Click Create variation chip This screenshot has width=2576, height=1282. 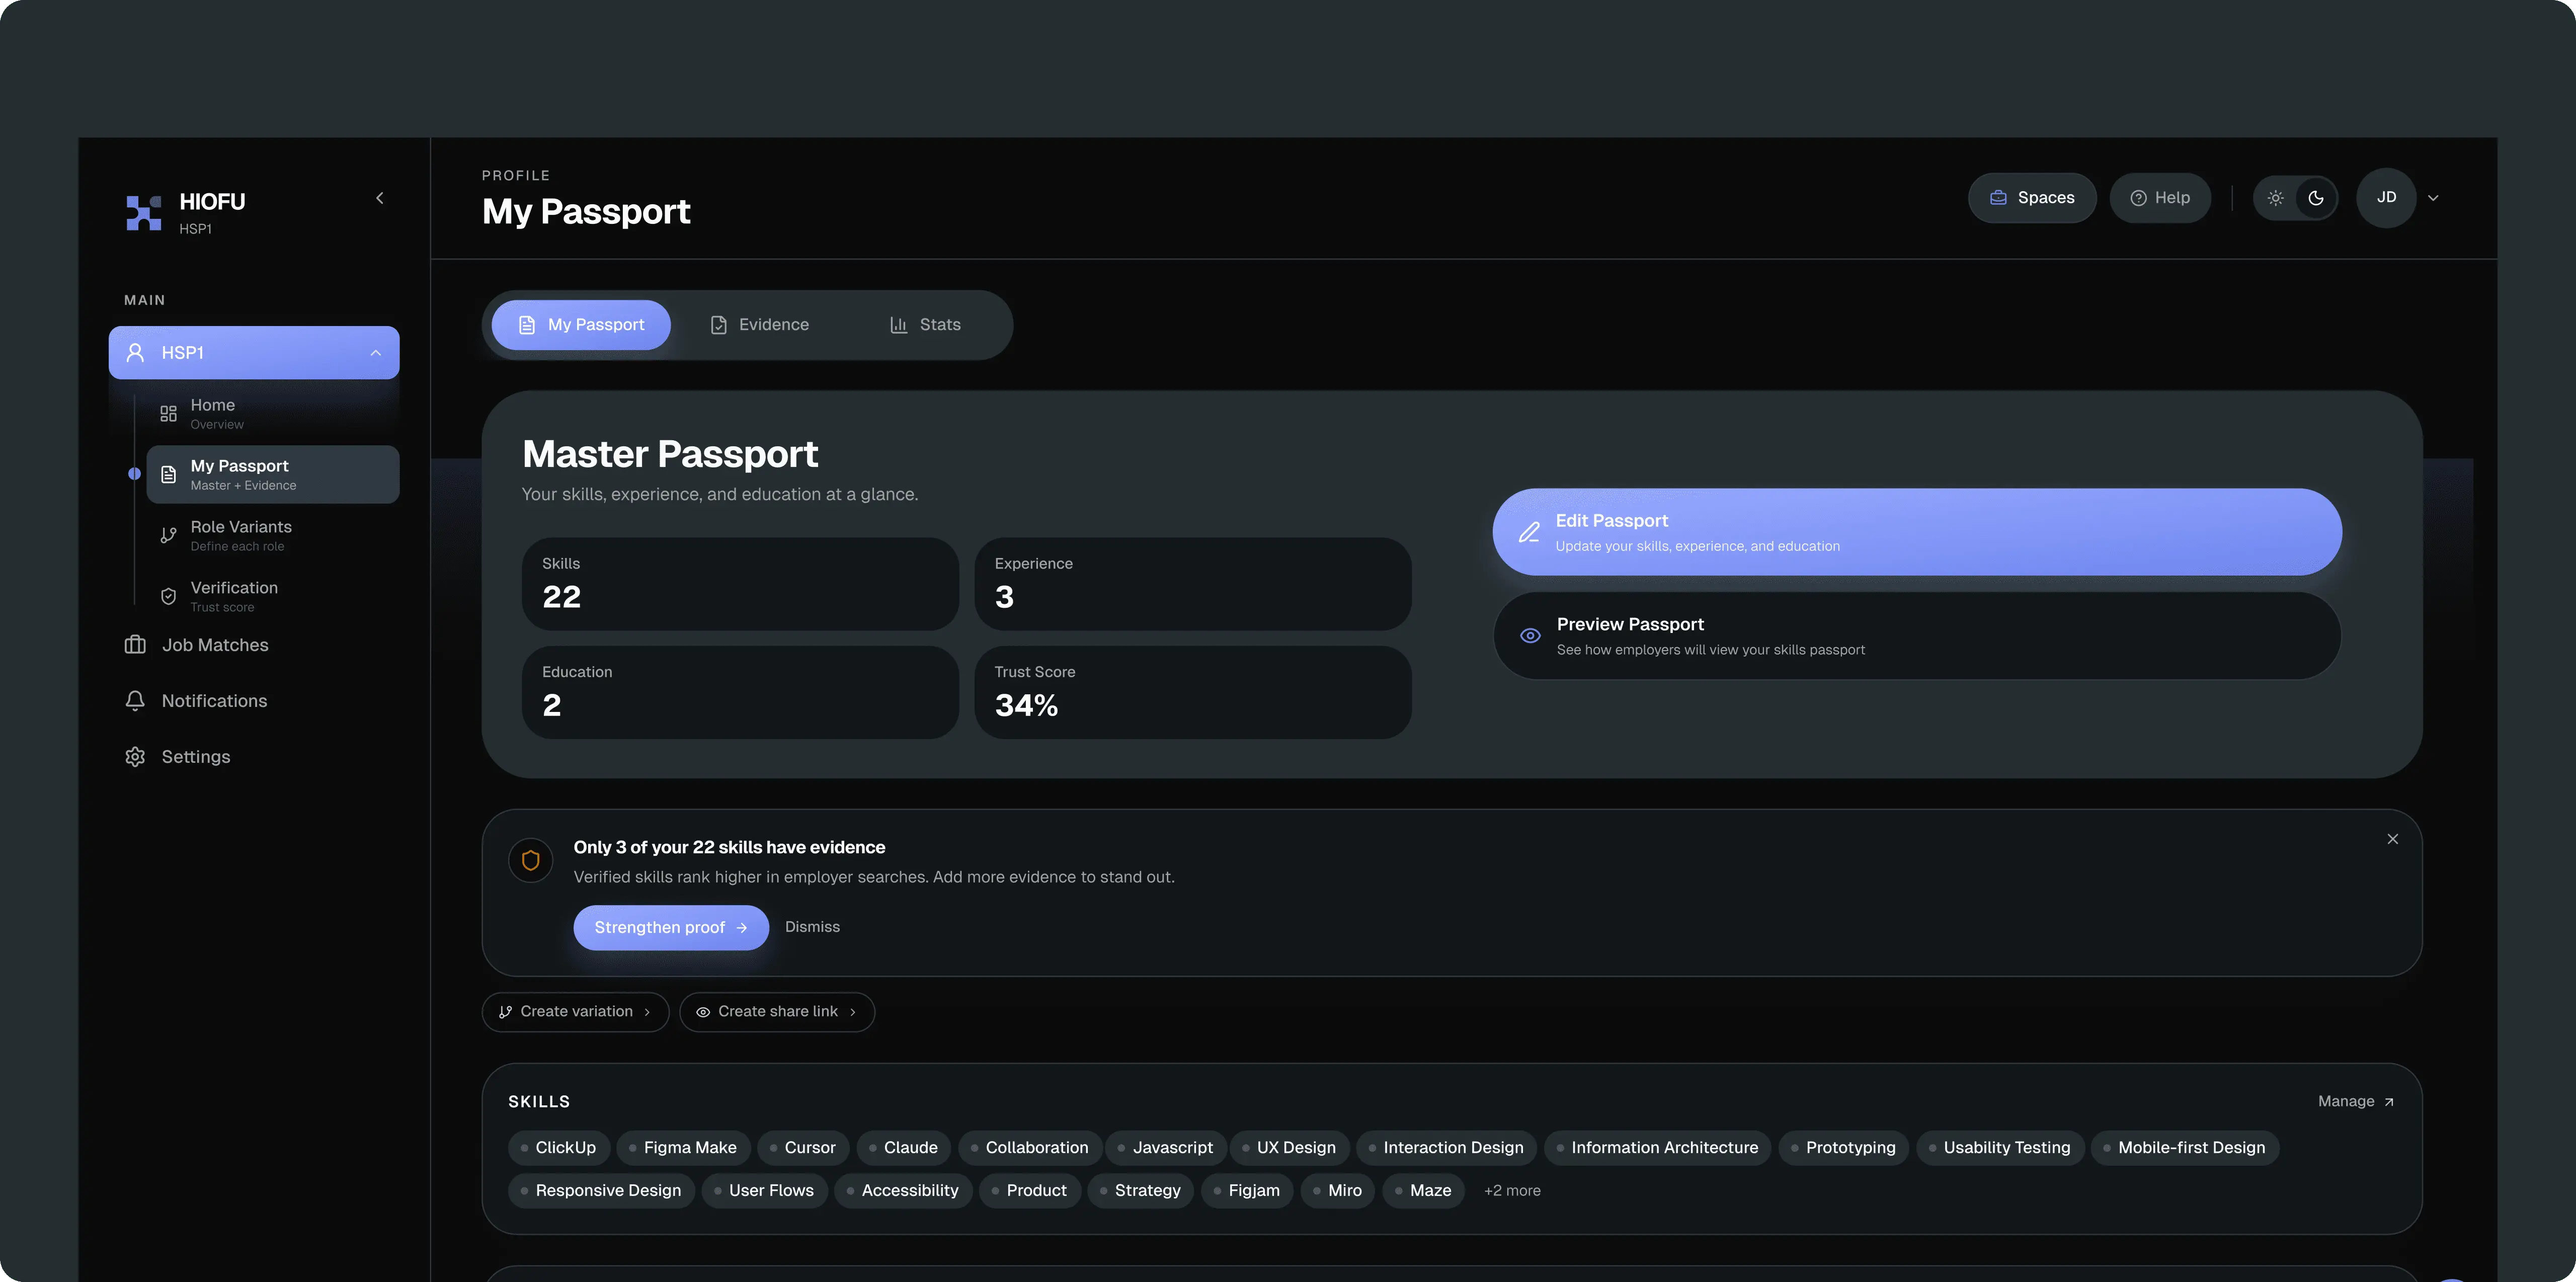[x=575, y=1012]
